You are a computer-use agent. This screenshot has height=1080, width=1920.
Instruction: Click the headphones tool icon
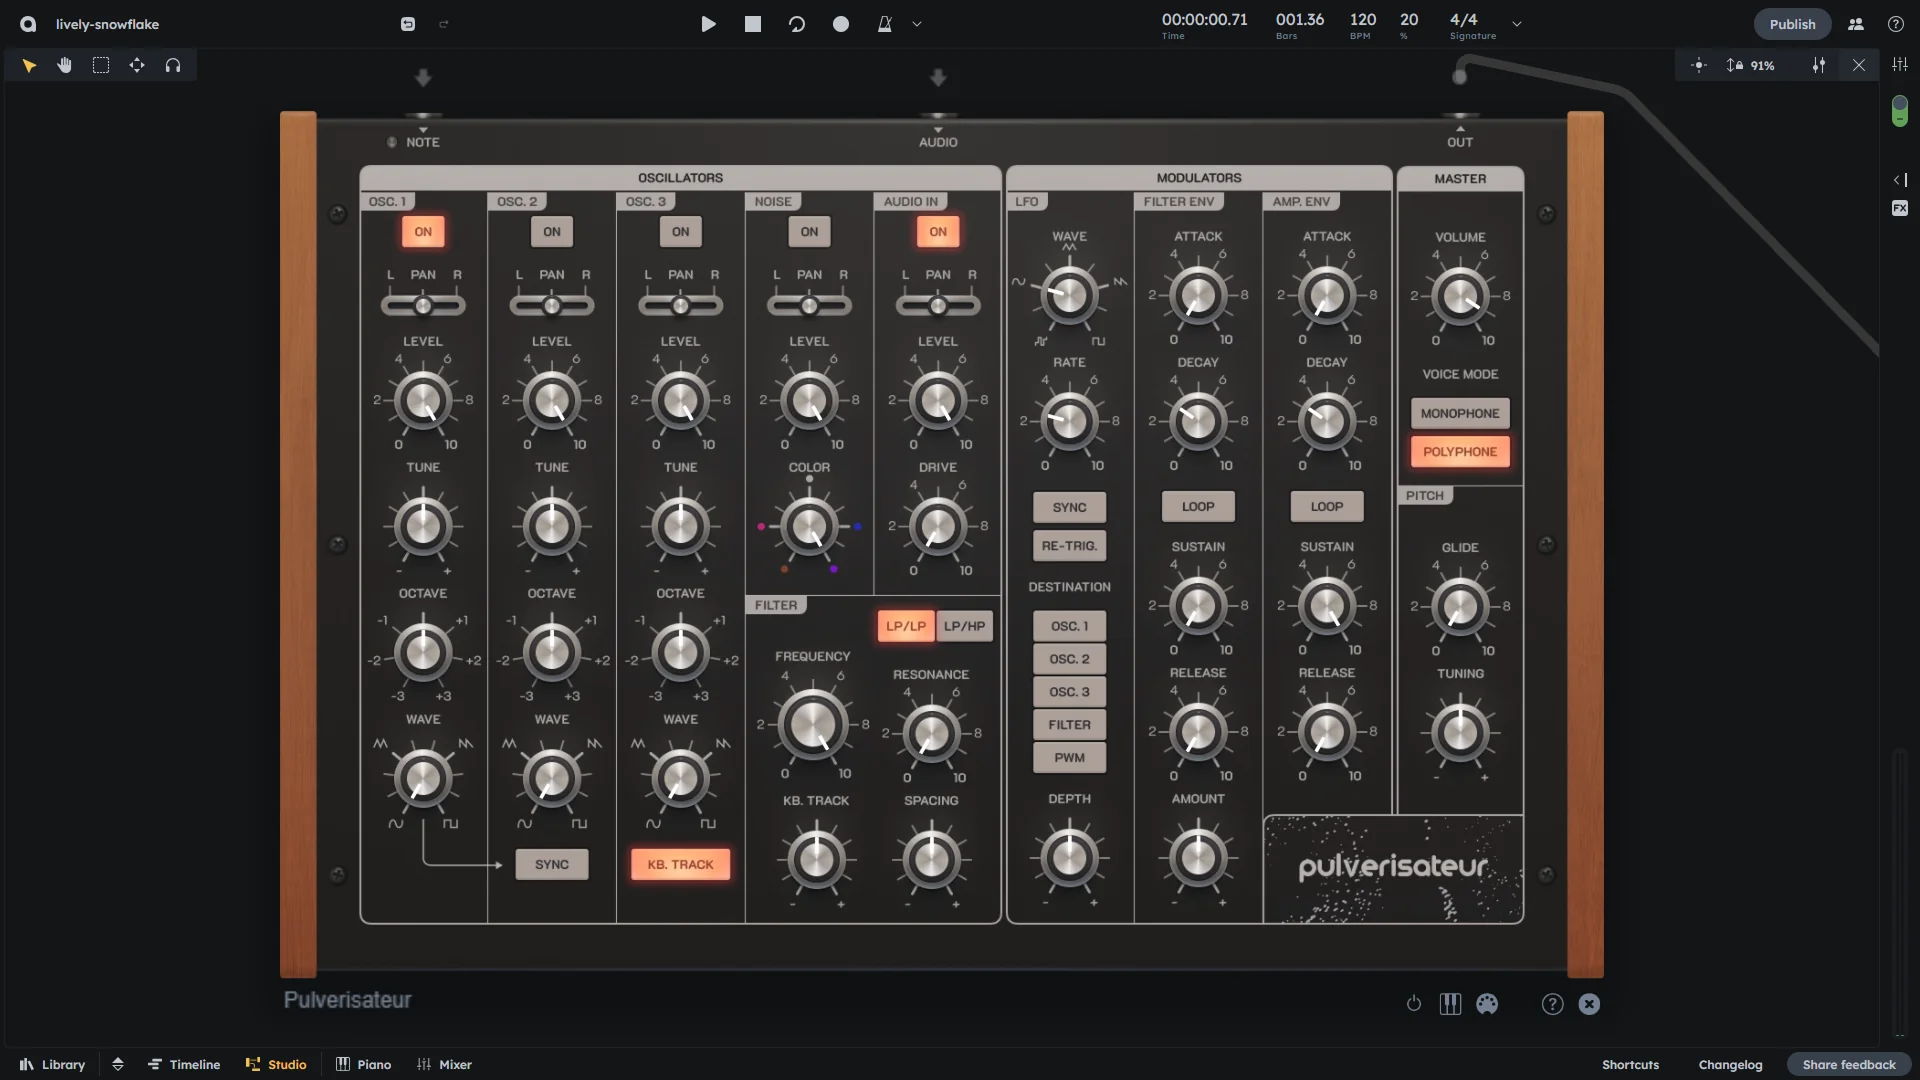173,66
